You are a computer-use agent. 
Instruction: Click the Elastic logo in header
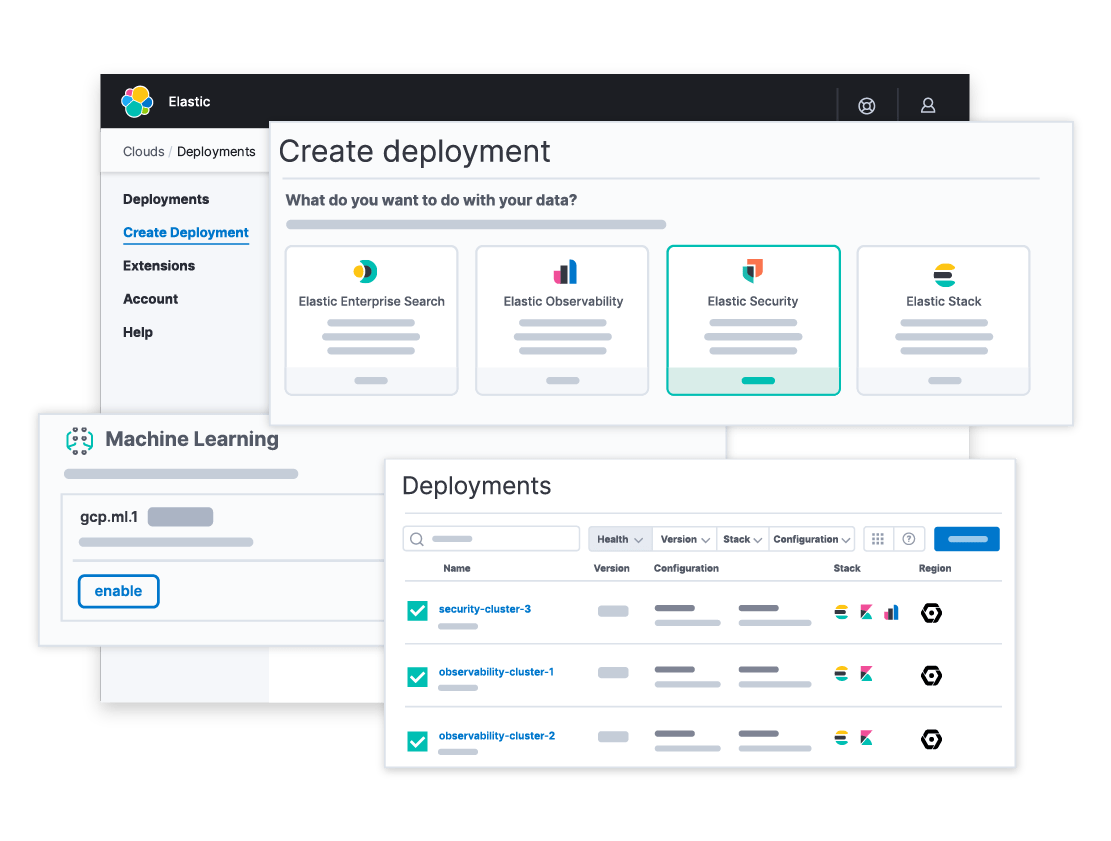(x=137, y=102)
